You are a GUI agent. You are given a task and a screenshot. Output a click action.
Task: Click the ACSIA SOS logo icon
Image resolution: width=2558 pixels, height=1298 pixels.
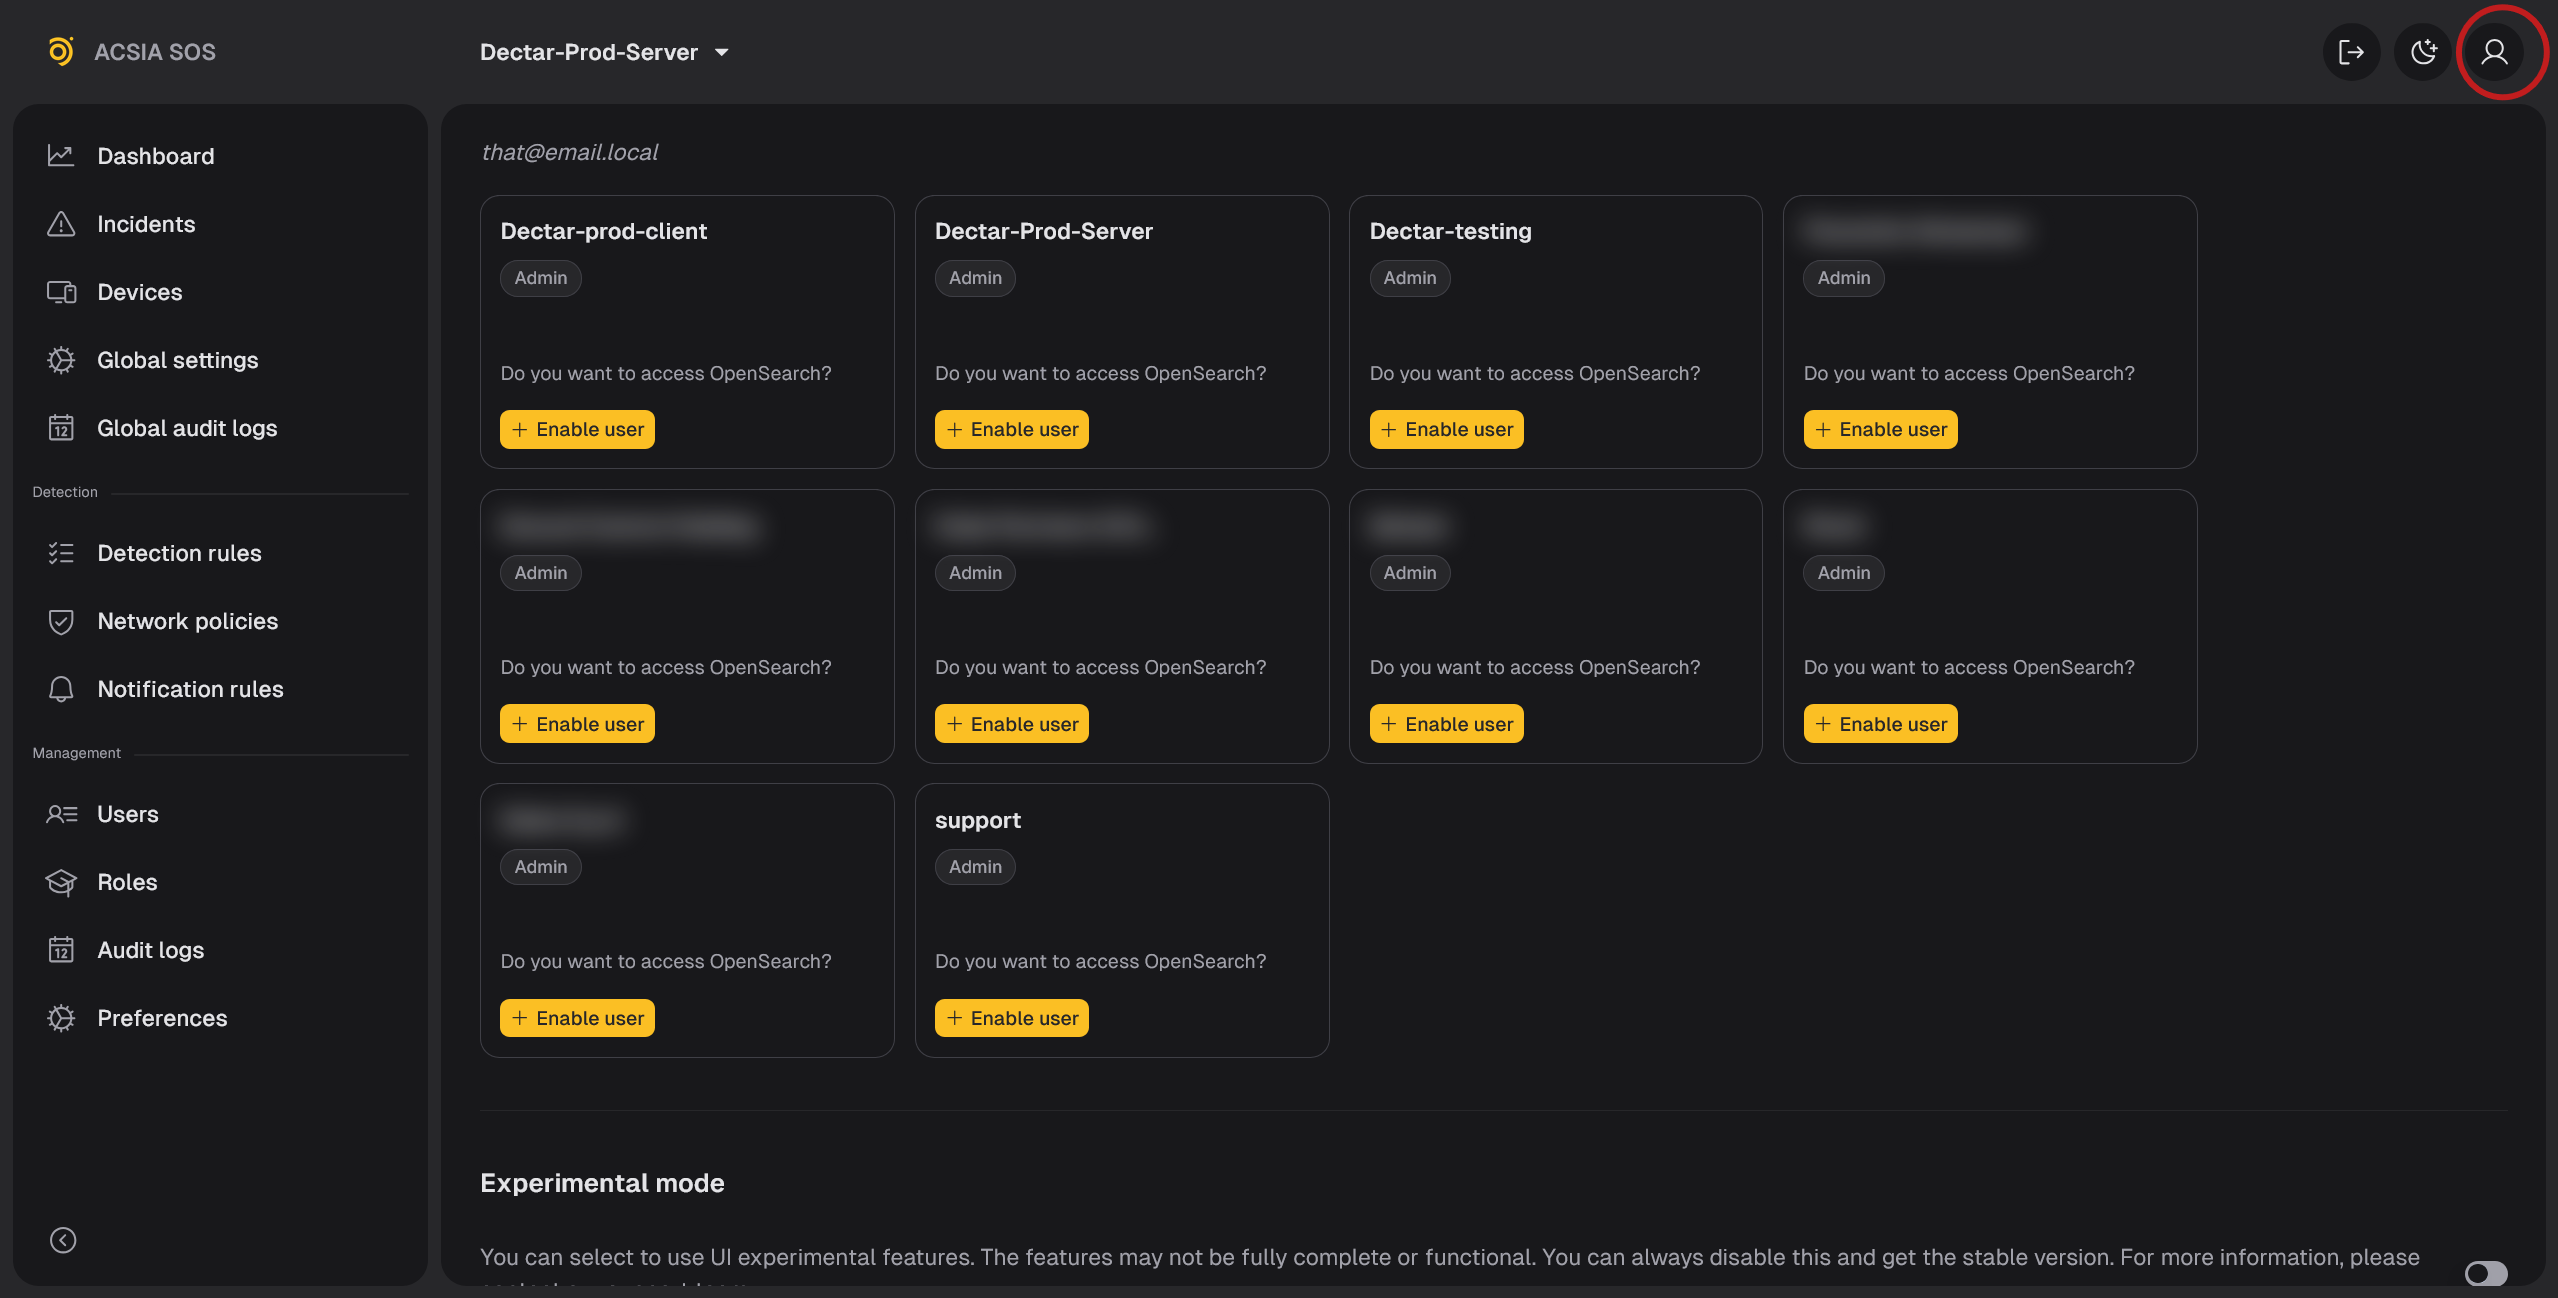(61, 51)
